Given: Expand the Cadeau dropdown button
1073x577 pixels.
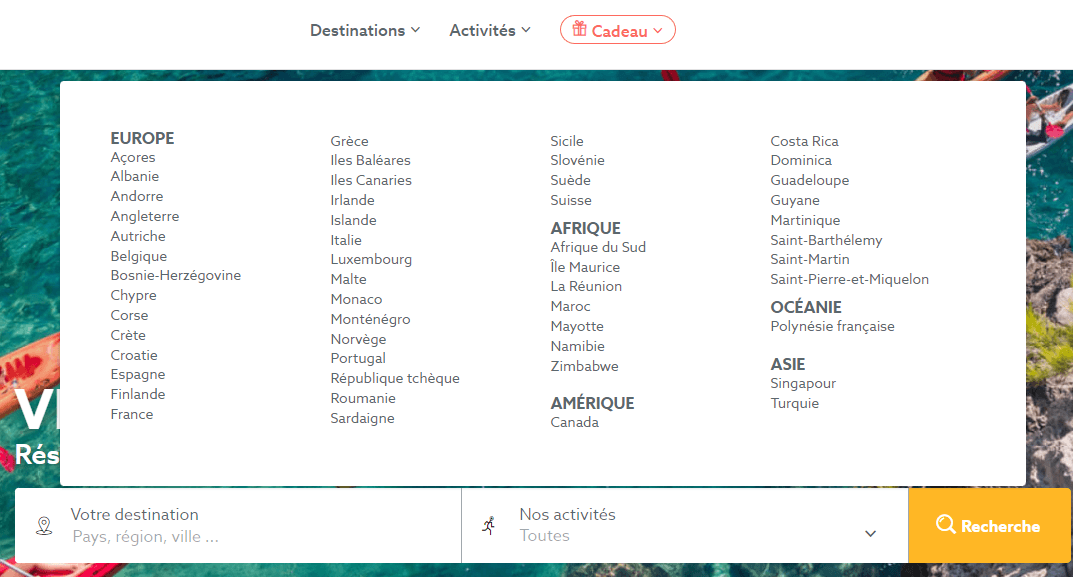Looking at the screenshot, I should coord(618,30).
